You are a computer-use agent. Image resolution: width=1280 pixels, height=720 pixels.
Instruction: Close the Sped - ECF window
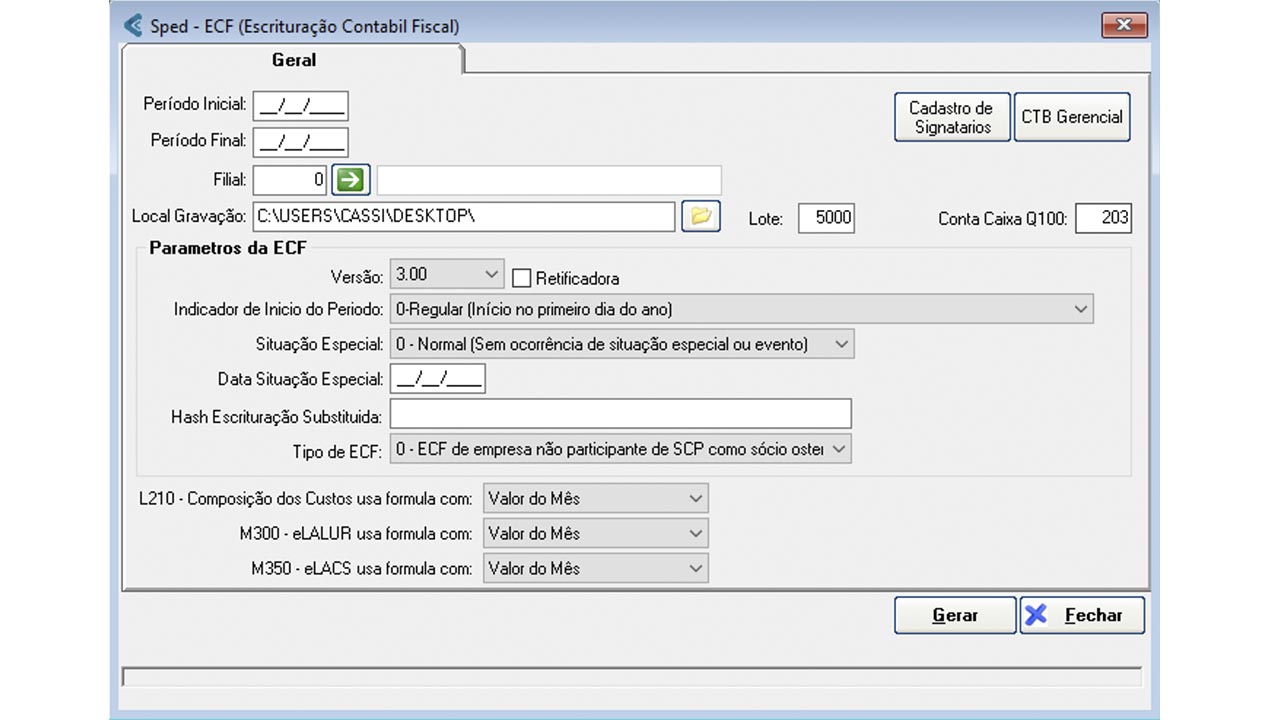point(1123,25)
